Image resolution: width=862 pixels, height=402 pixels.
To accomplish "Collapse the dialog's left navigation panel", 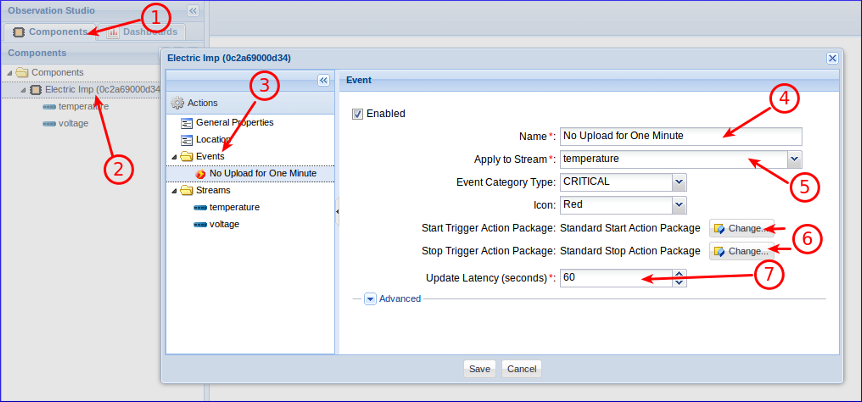I will click(323, 80).
